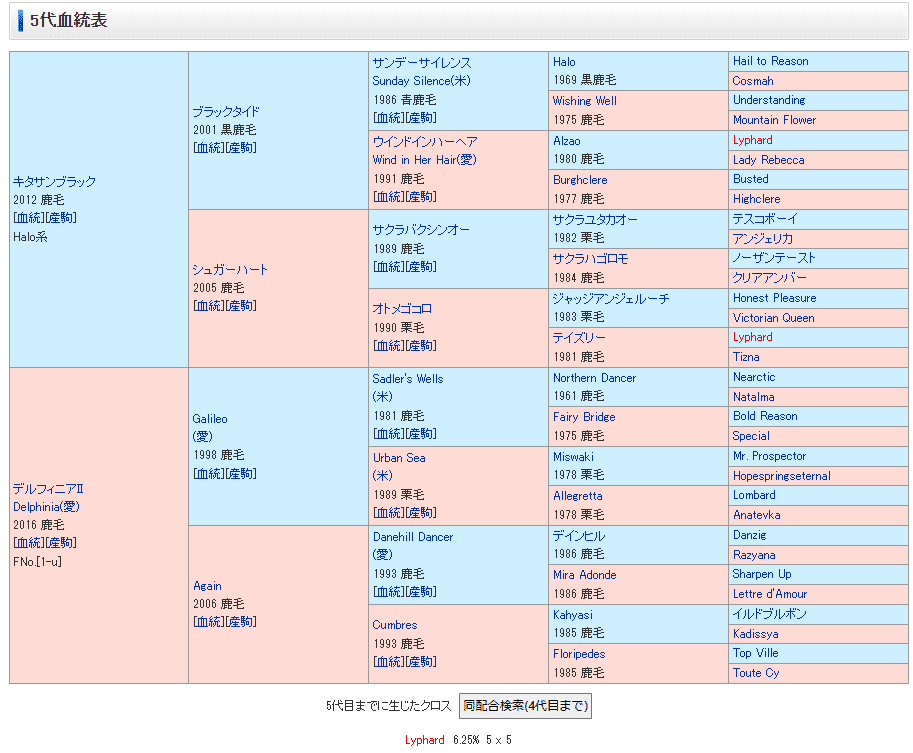Open ノーザンテースト link
This screenshot has width=913, height=753.
tap(774, 258)
